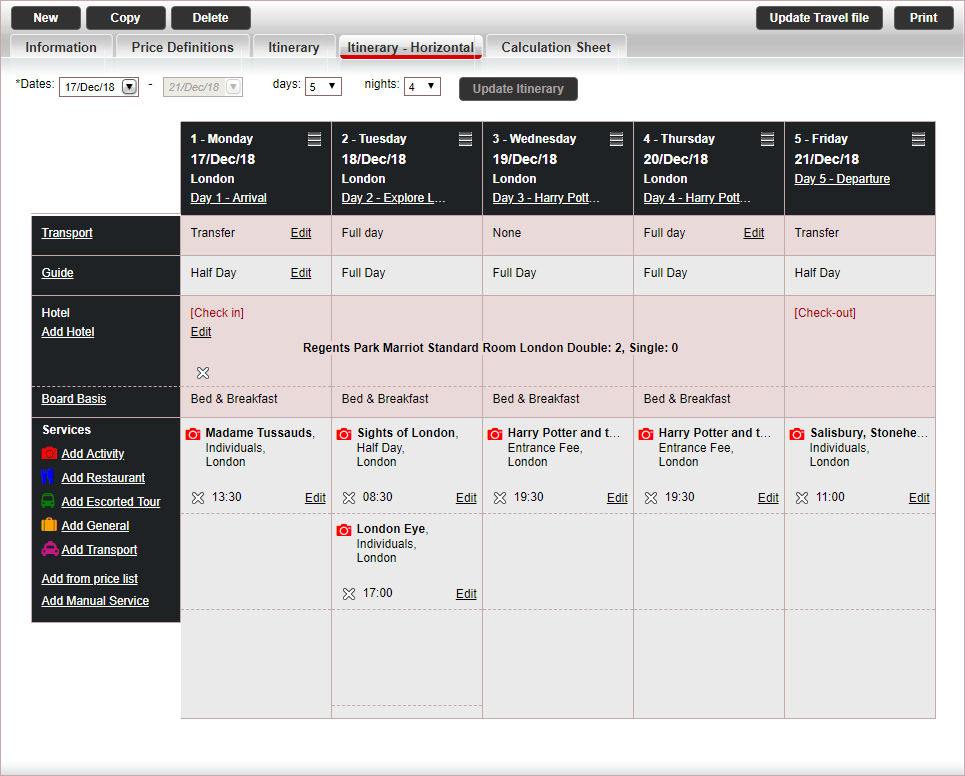Edit the Madame Tussauds activity
Image resolution: width=965 pixels, height=776 pixels.
click(315, 498)
